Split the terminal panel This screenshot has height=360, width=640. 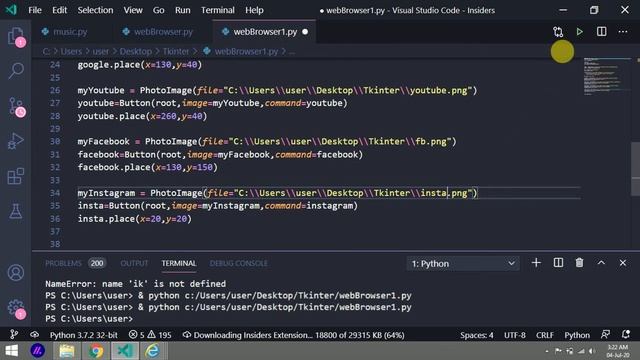(558, 263)
